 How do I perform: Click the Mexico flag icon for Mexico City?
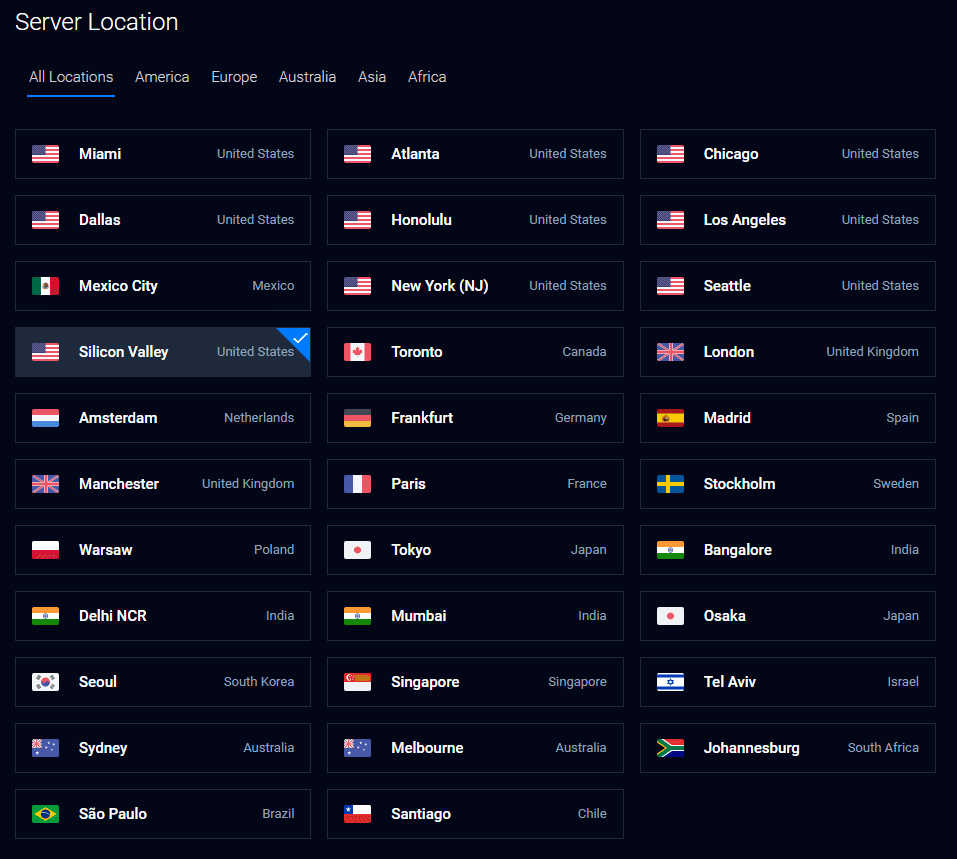[x=45, y=286]
